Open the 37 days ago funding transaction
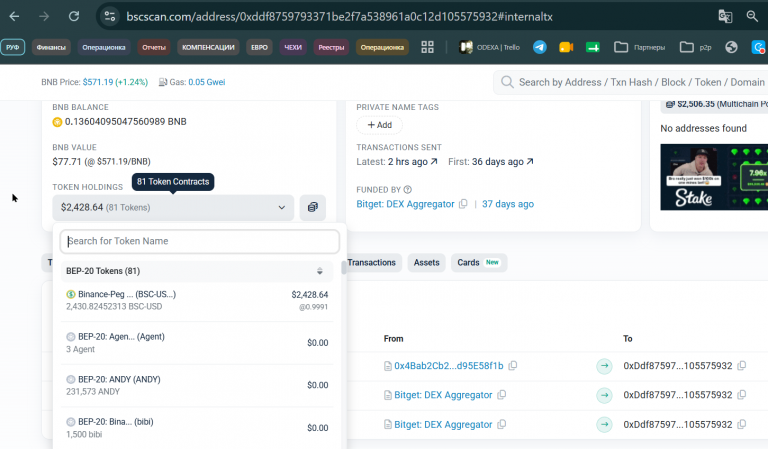 508,204
